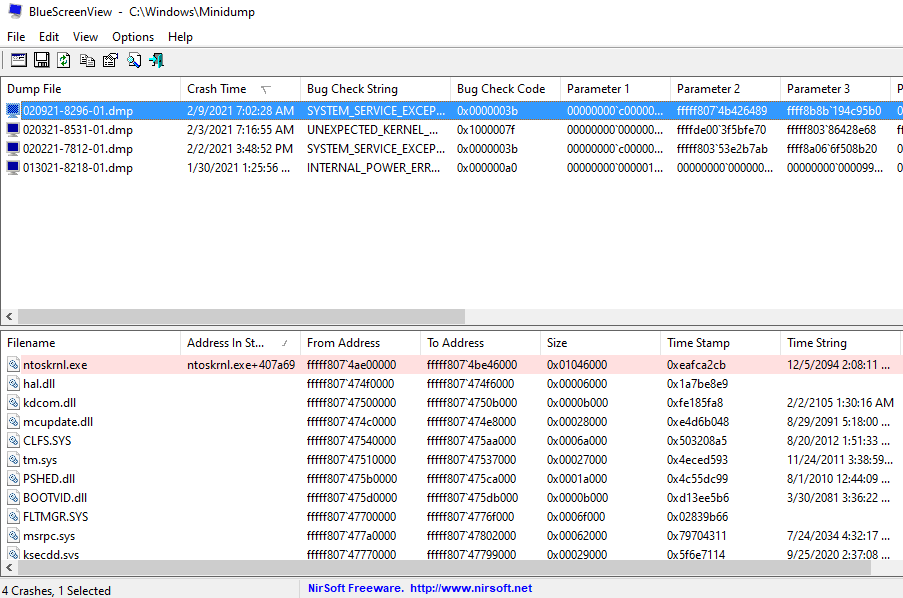Sort by the Bug Check Code column
The image size is (903, 598).
505,89
